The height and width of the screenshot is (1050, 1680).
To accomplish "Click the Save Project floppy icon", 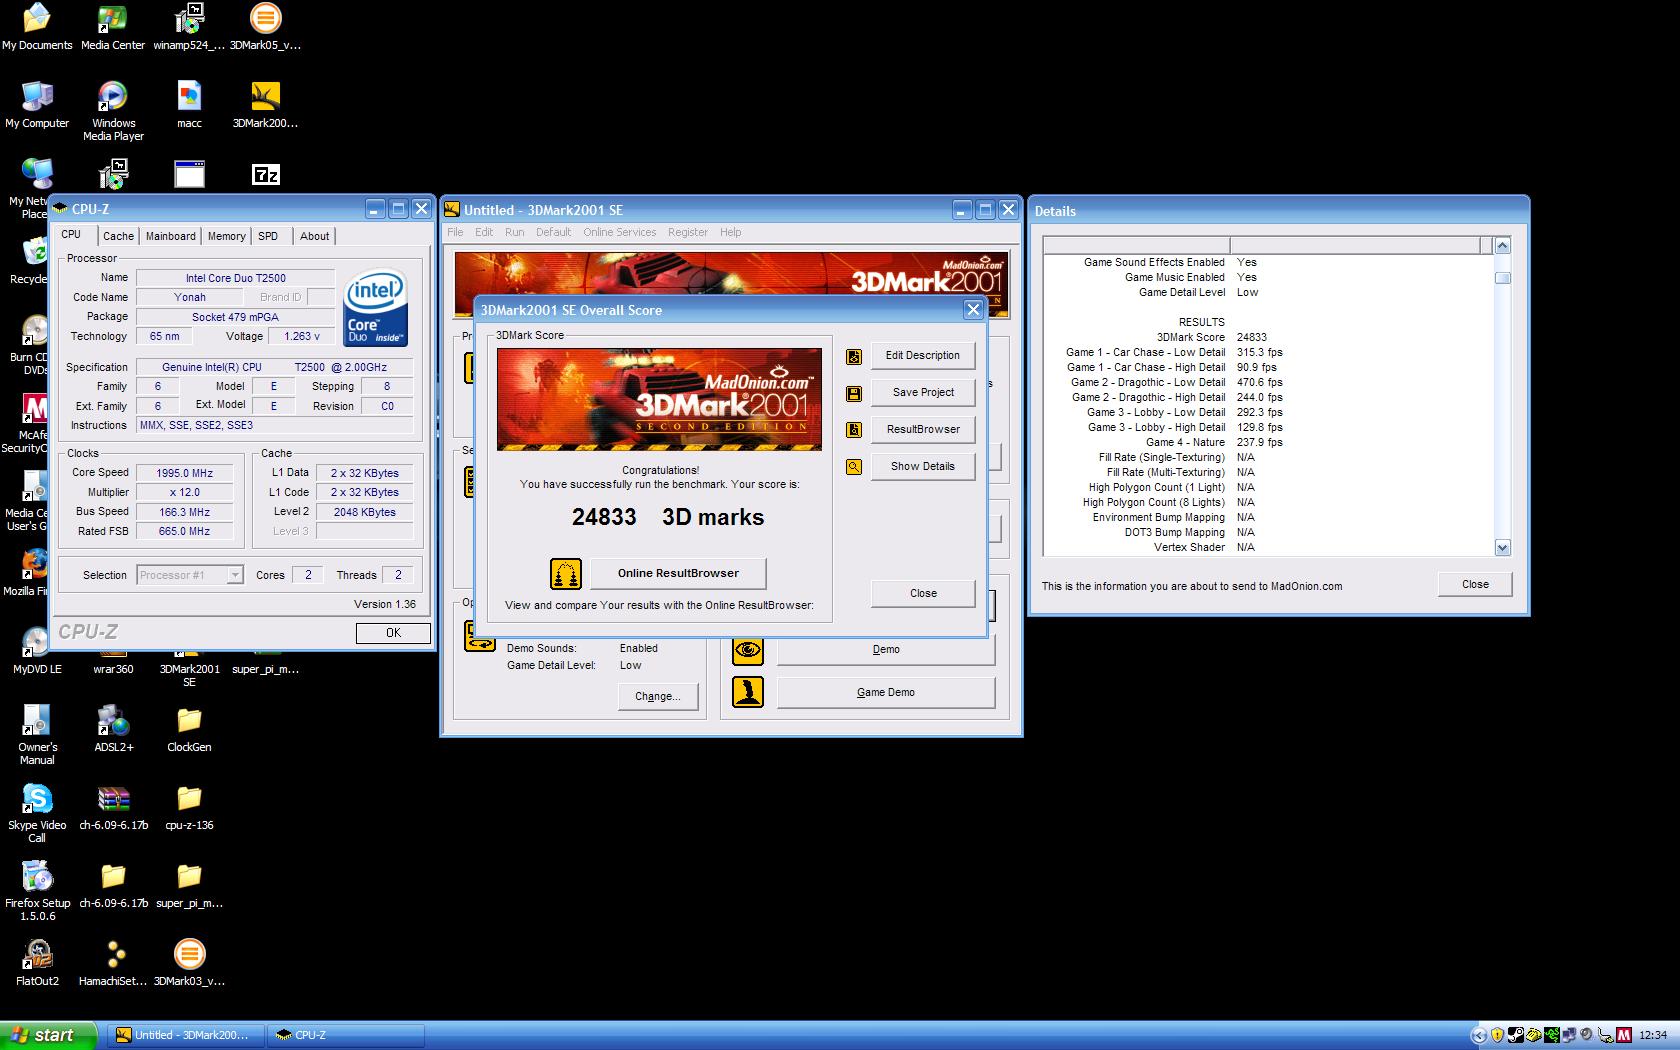I will (x=854, y=393).
